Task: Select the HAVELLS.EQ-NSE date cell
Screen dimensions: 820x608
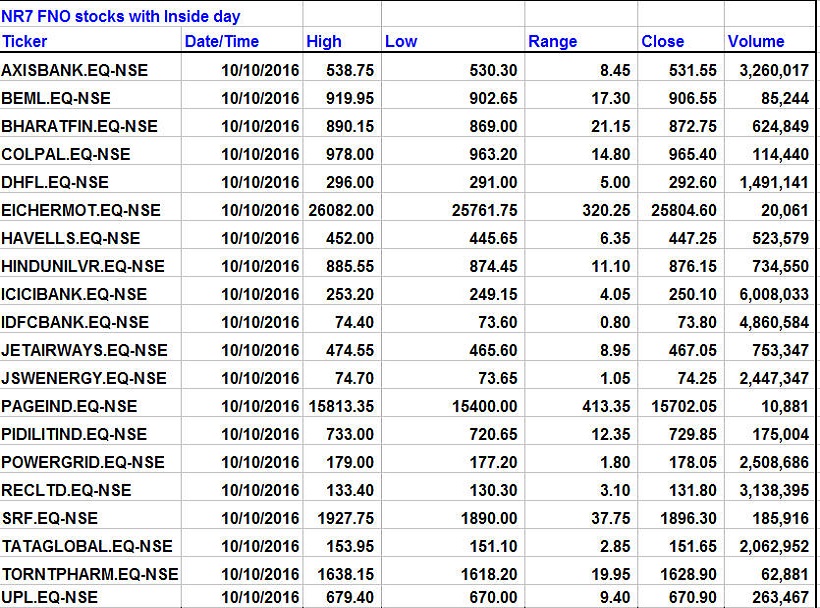Action: click(x=260, y=238)
